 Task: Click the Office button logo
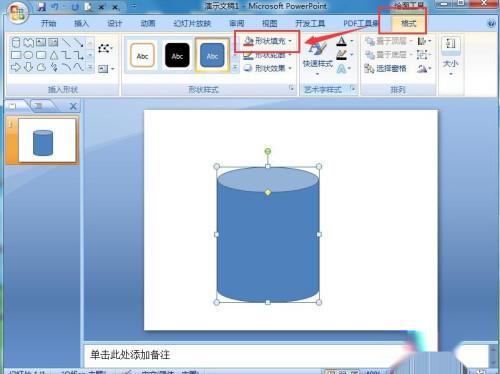(17, 14)
